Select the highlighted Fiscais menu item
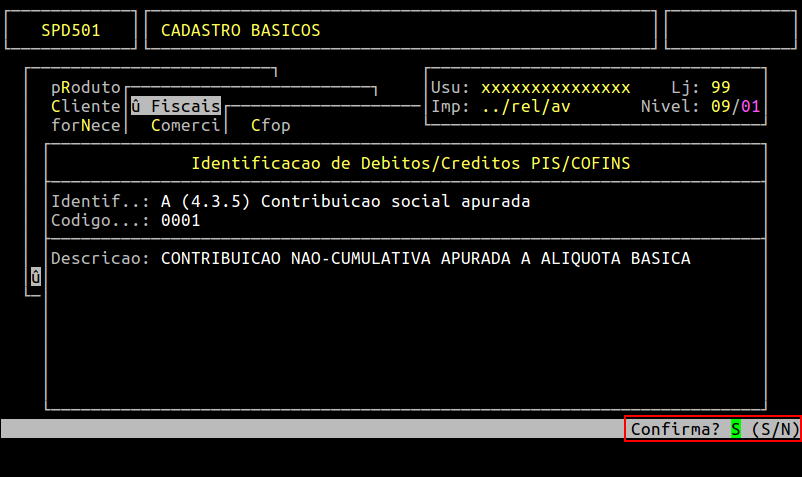 175,106
